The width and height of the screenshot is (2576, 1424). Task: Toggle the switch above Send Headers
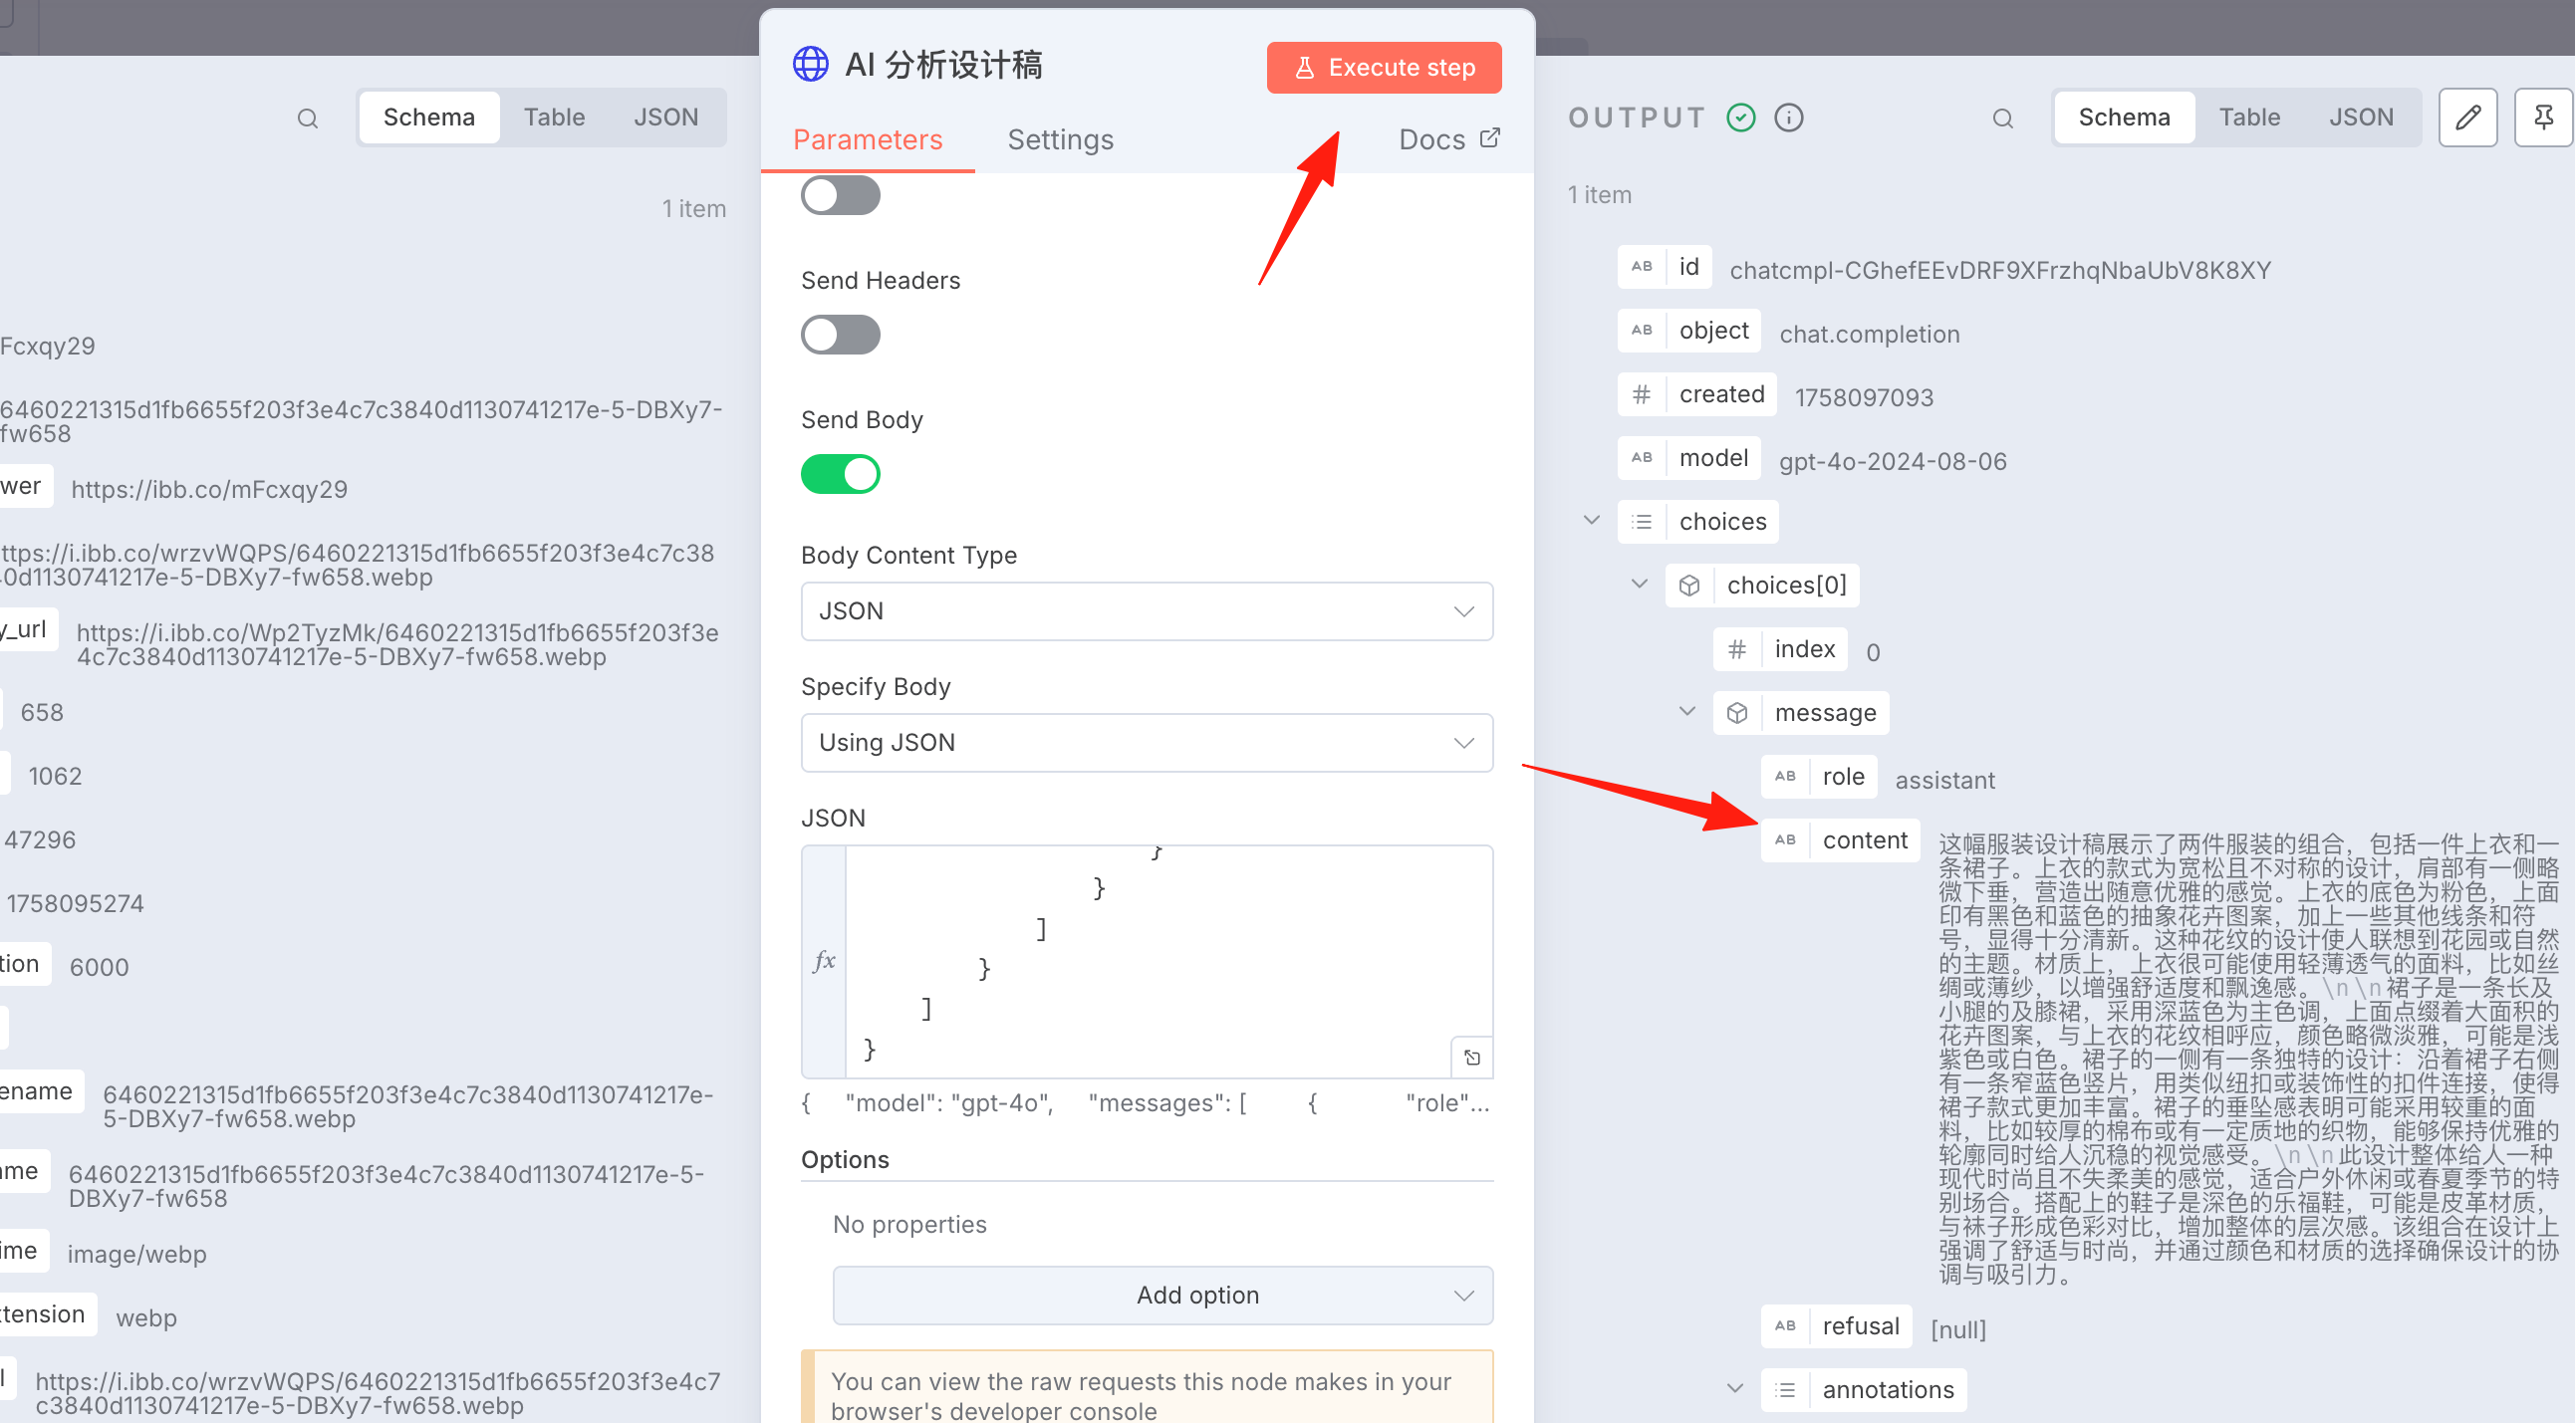coord(840,195)
